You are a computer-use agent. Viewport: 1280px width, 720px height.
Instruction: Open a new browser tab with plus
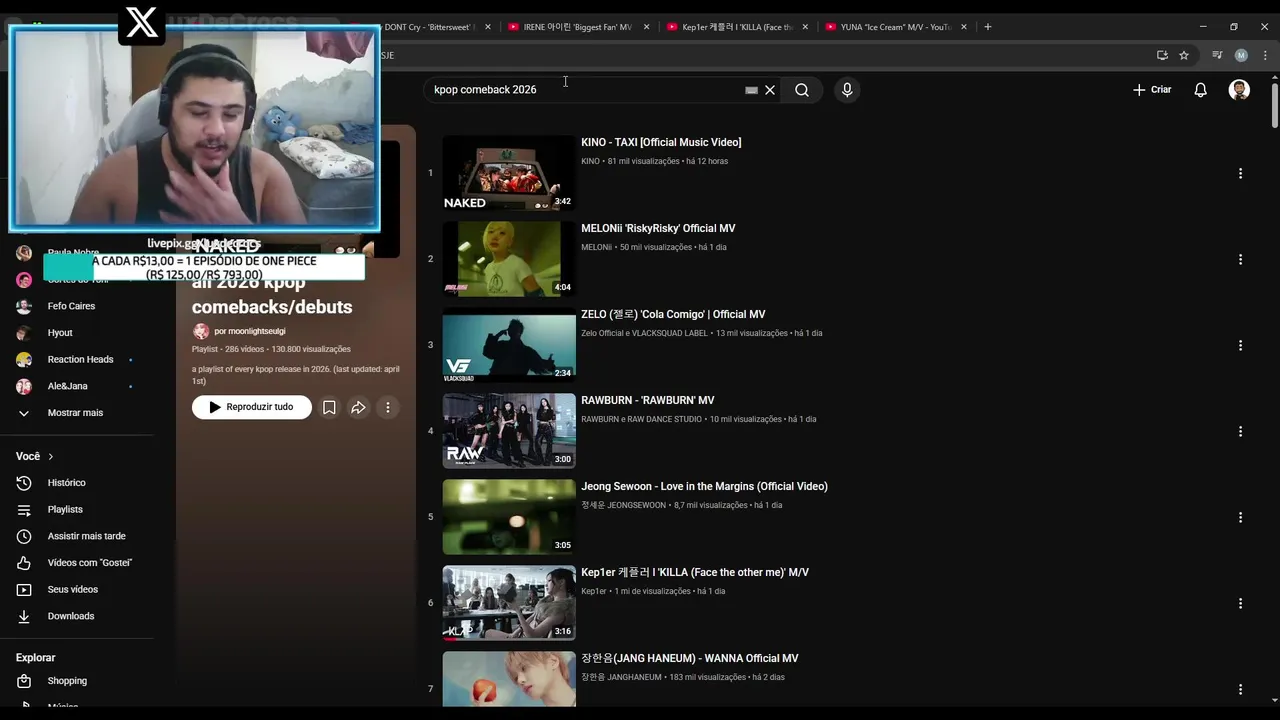pyautogui.click(x=988, y=27)
